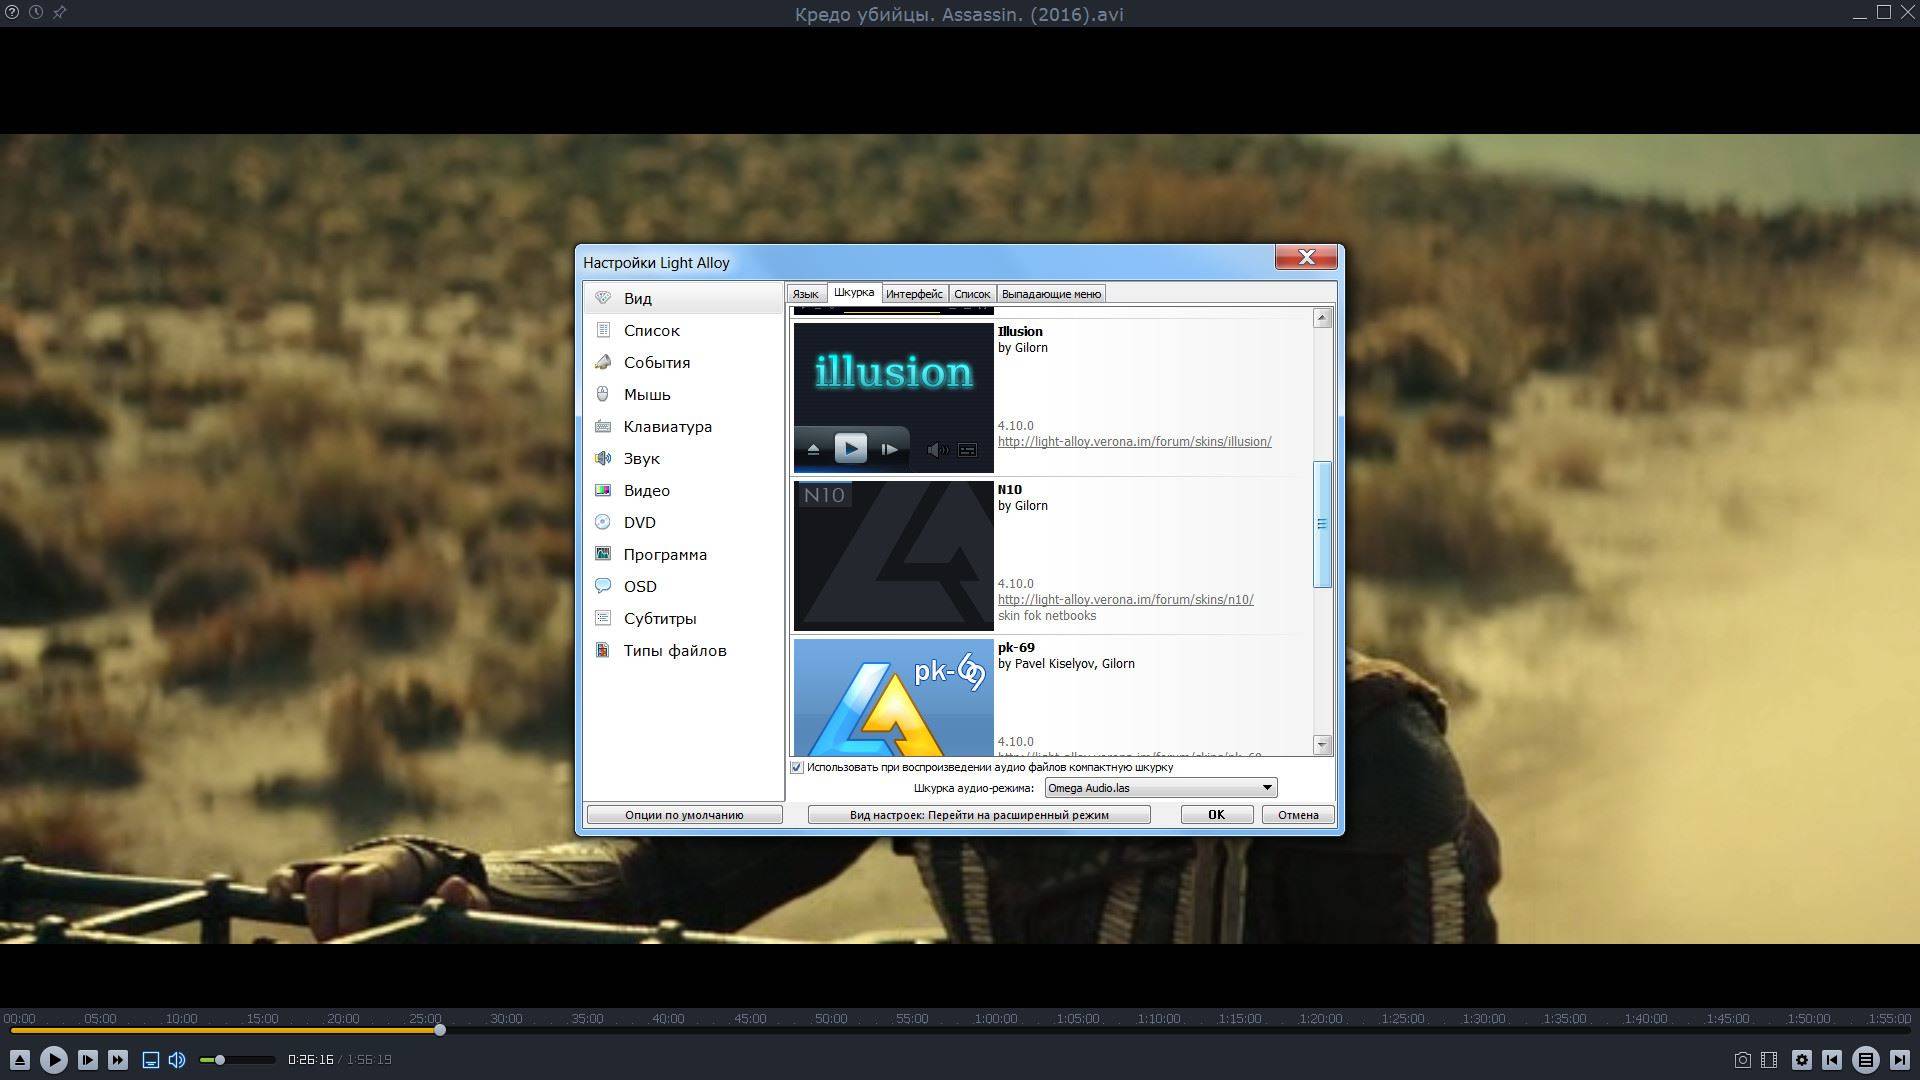Click the skin list scroll up arrow

pos(1322,318)
